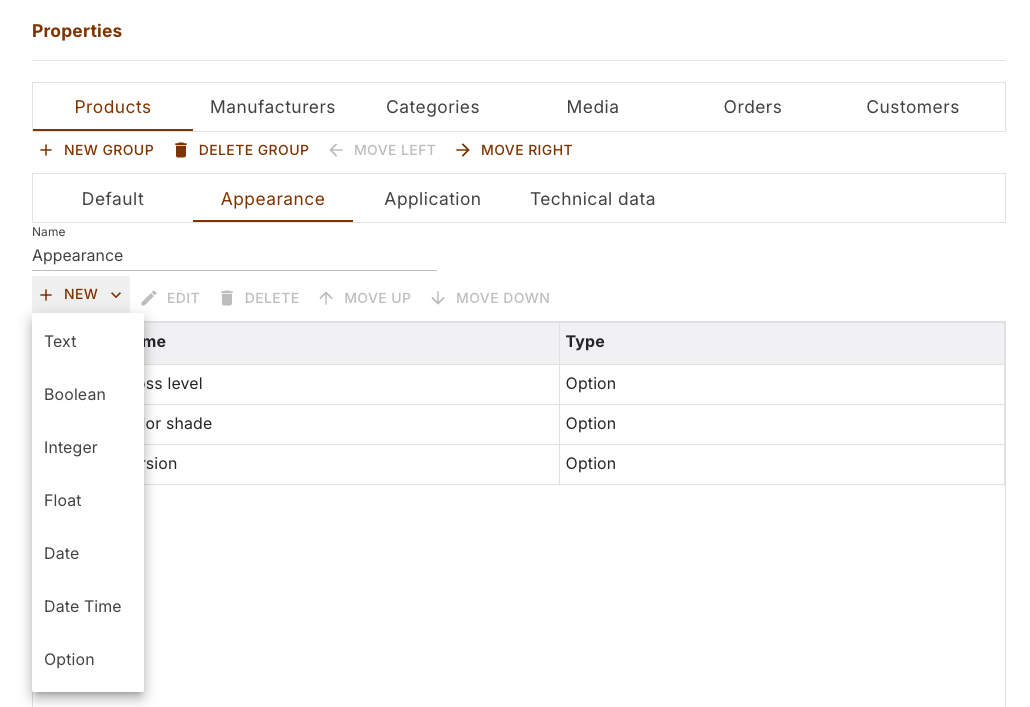Click the EDIT label
The height and width of the screenshot is (707, 1030).
pyautogui.click(x=183, y=298)
